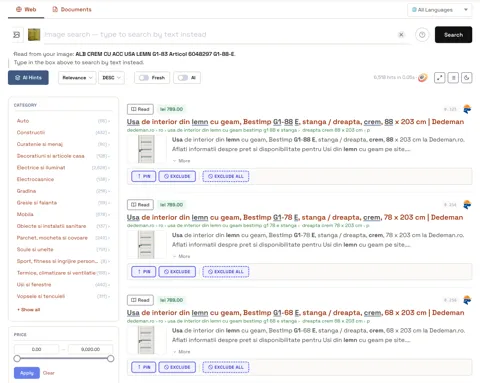Viewport: 480px width, 383px height.
Task: Click the right price slider handle
Action: [111, 359]
